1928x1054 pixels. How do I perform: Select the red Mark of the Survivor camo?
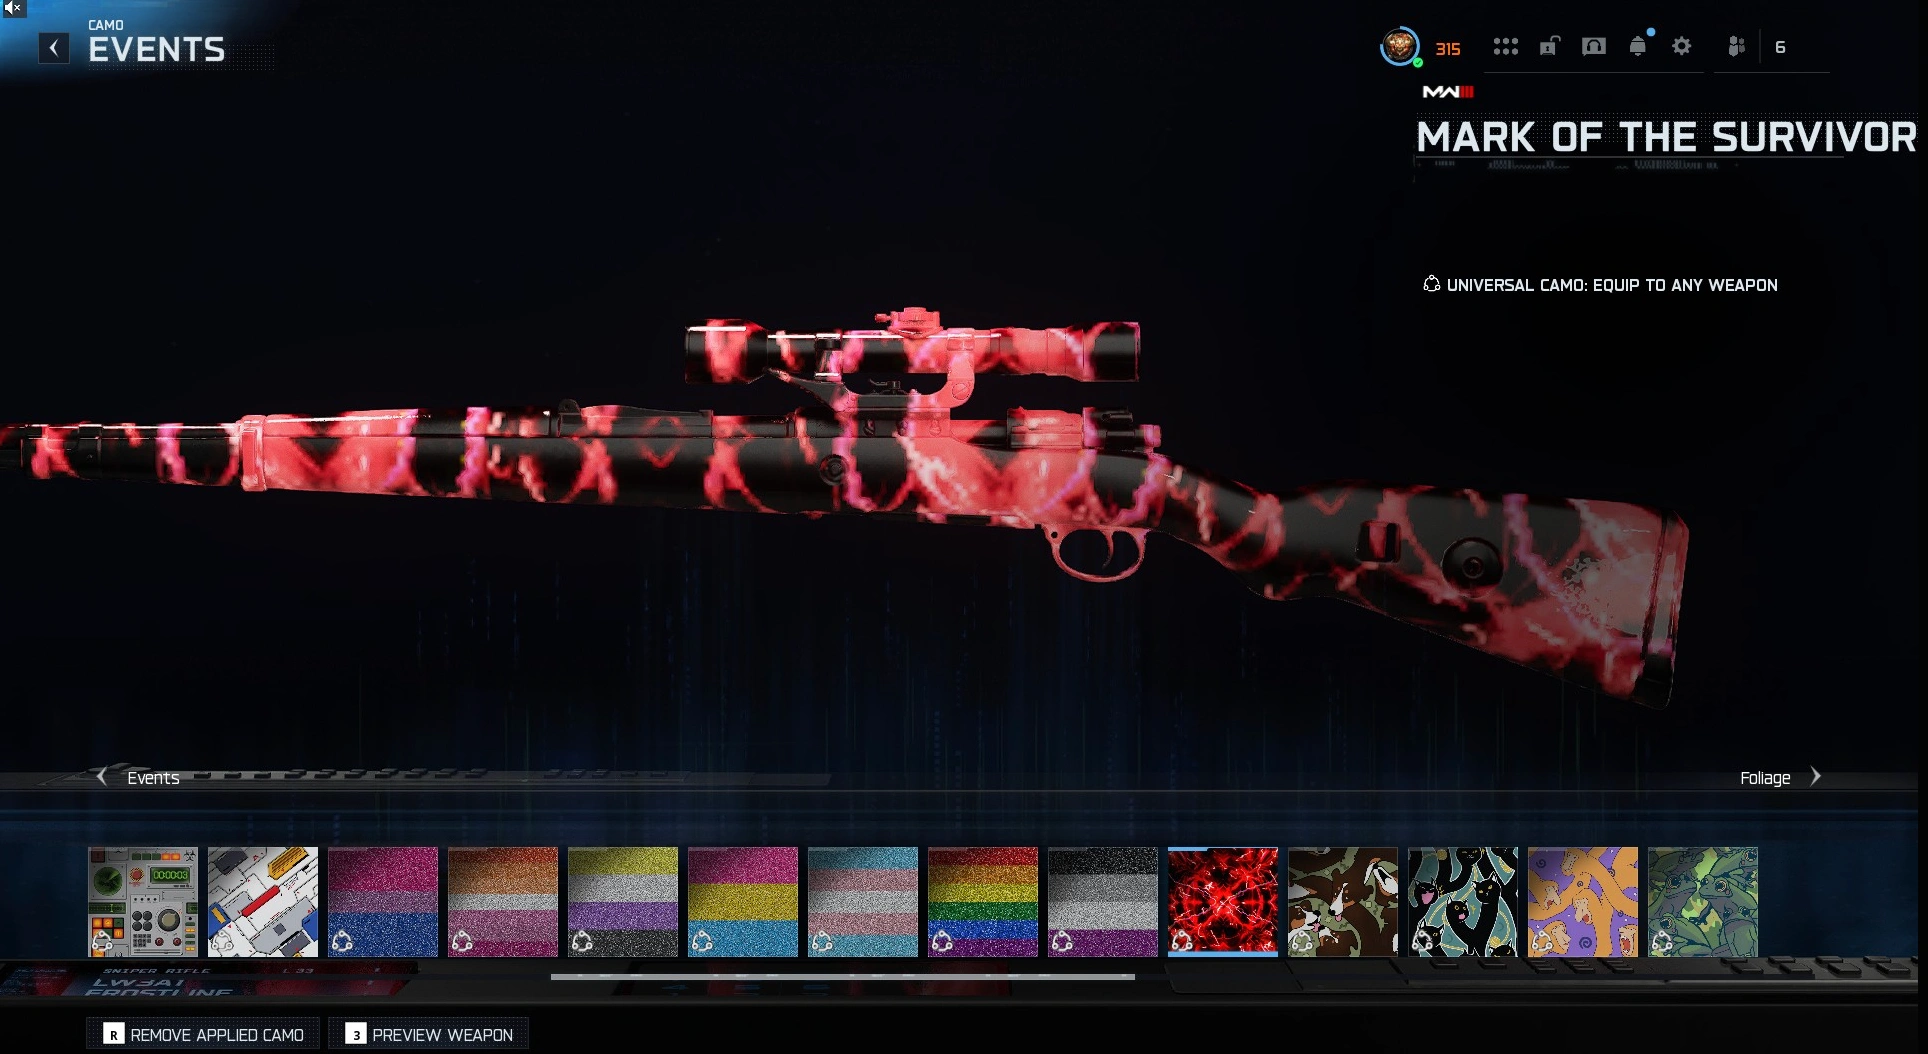(1223, 902)
